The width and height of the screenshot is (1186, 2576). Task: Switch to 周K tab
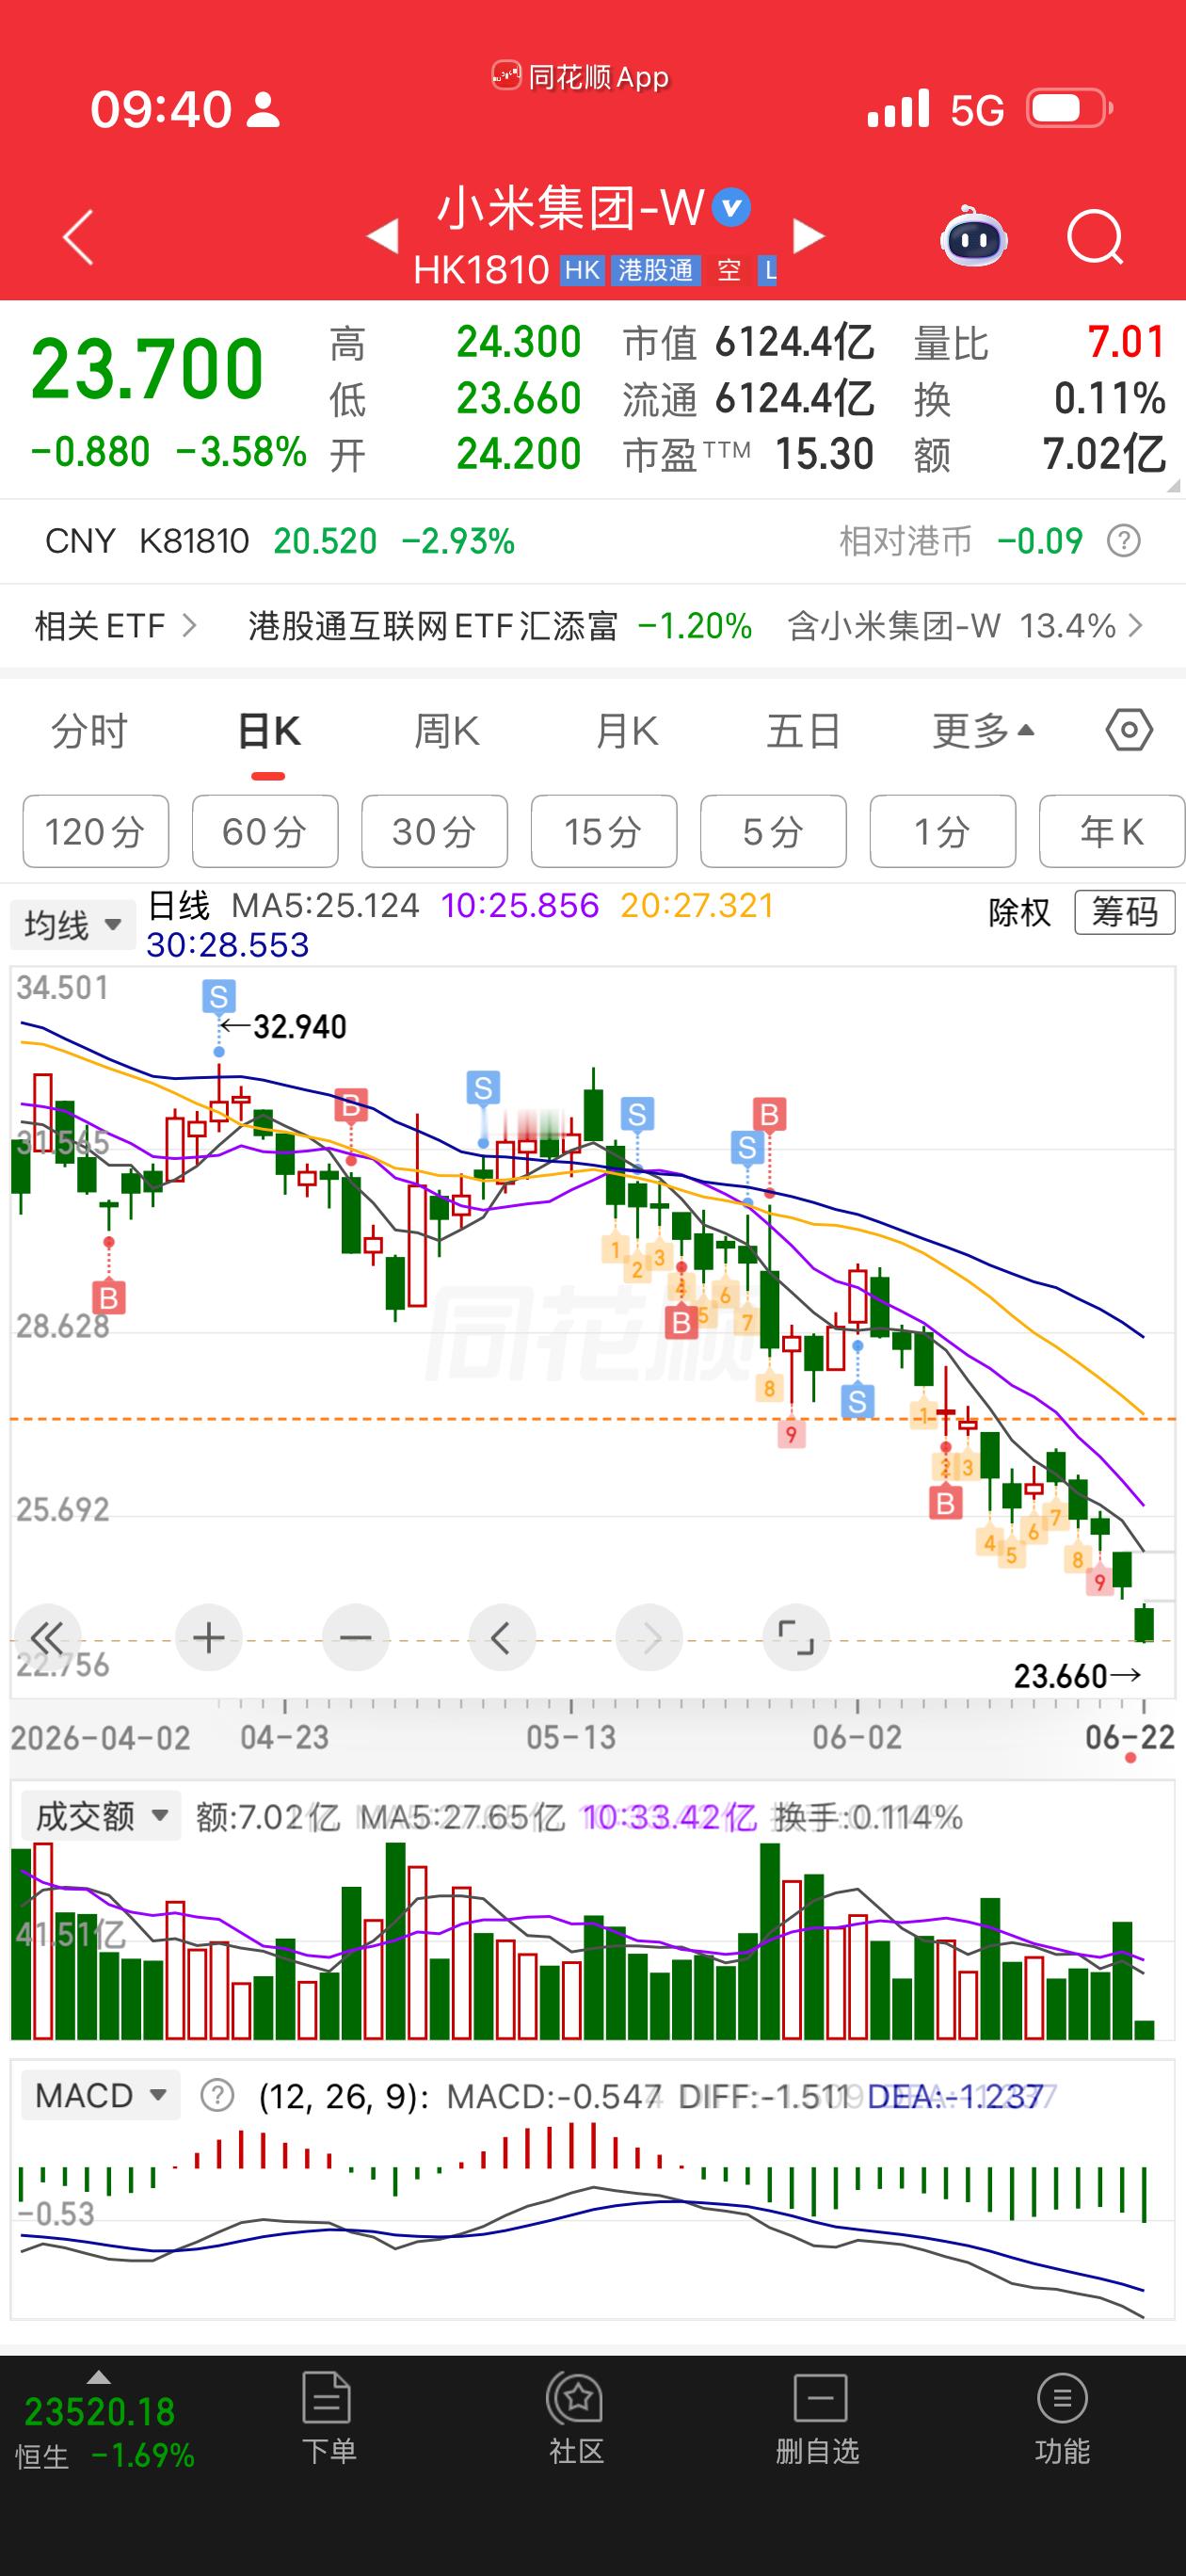pyautogui.click(x=447, y=731)
